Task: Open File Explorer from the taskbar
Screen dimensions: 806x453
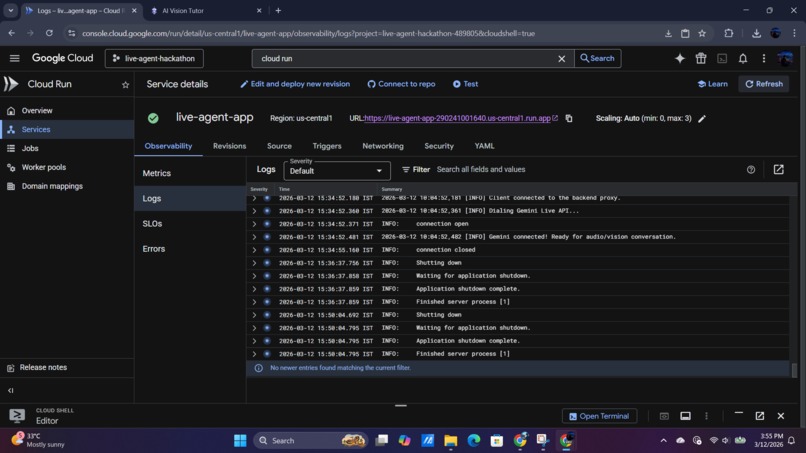Action: [450, 441]
